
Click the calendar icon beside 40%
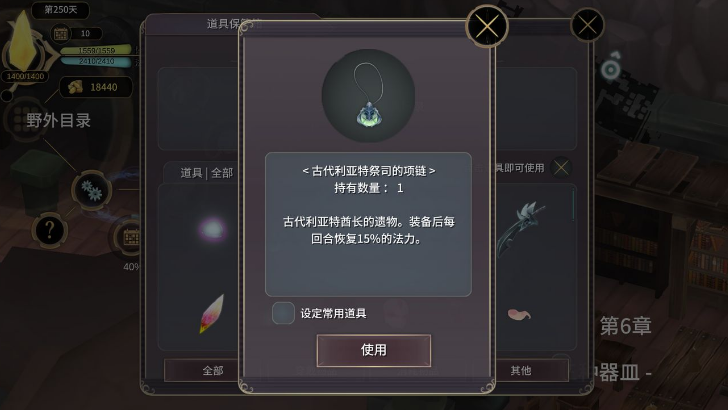click(x=130, y=237)
